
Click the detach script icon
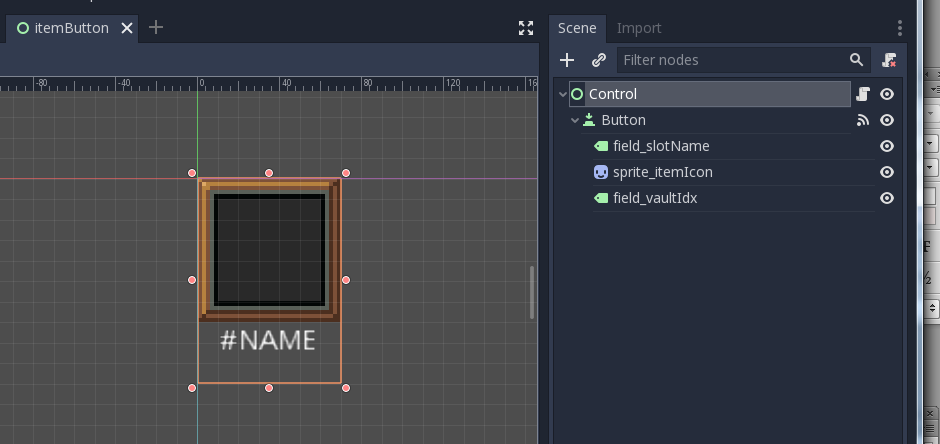pos(889,60)
